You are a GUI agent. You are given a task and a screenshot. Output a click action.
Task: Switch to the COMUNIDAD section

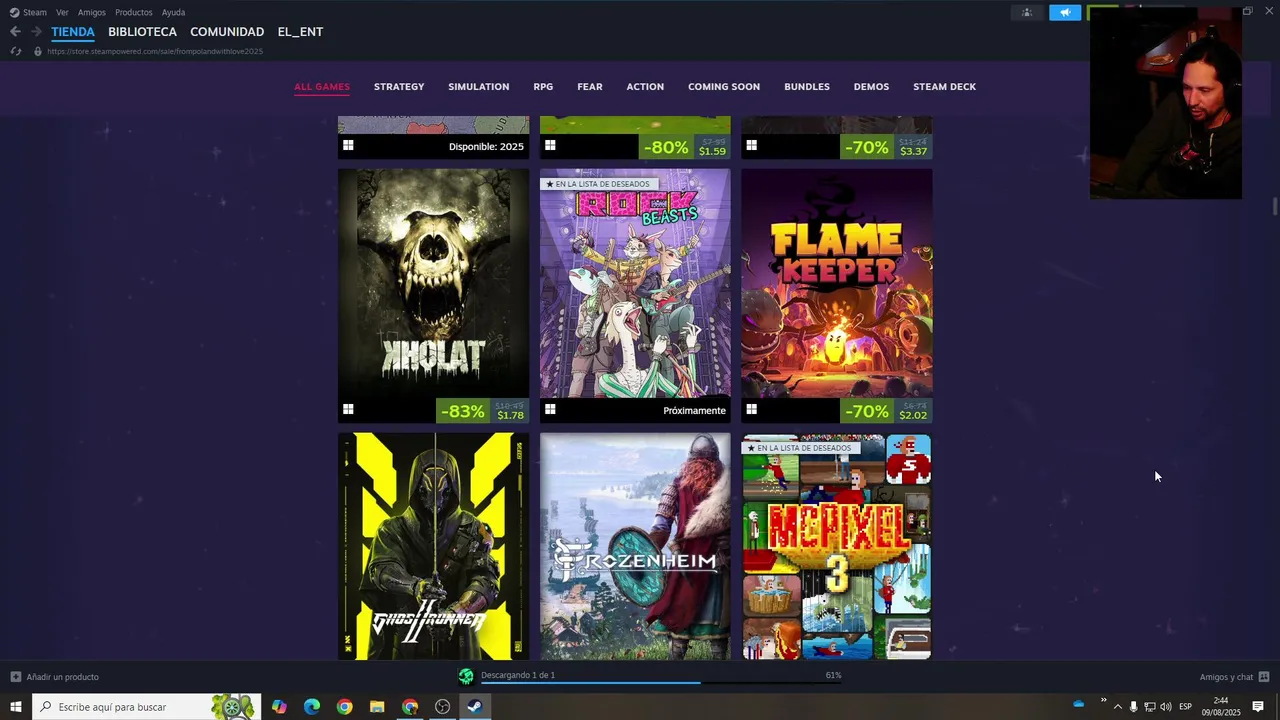pyautogui.click(x=227, y=32)
